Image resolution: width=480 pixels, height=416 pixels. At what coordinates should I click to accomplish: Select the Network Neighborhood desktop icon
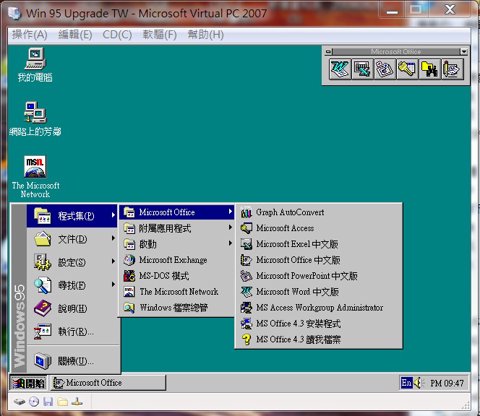(35, 119)
